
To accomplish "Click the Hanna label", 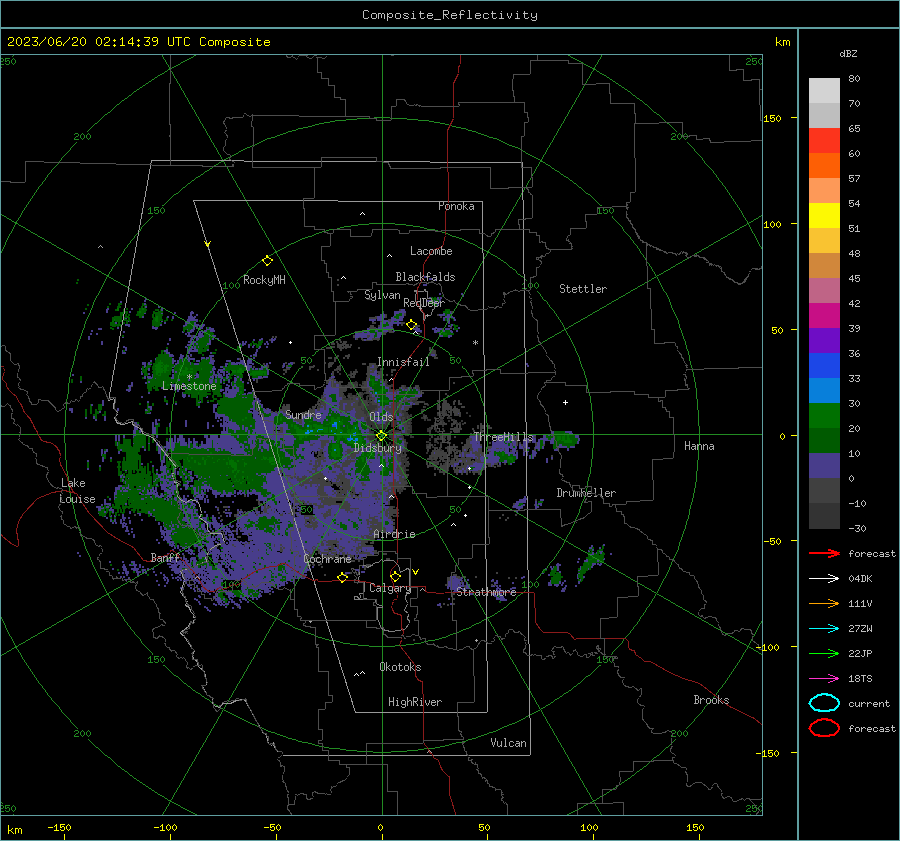I will coord(699,445).
